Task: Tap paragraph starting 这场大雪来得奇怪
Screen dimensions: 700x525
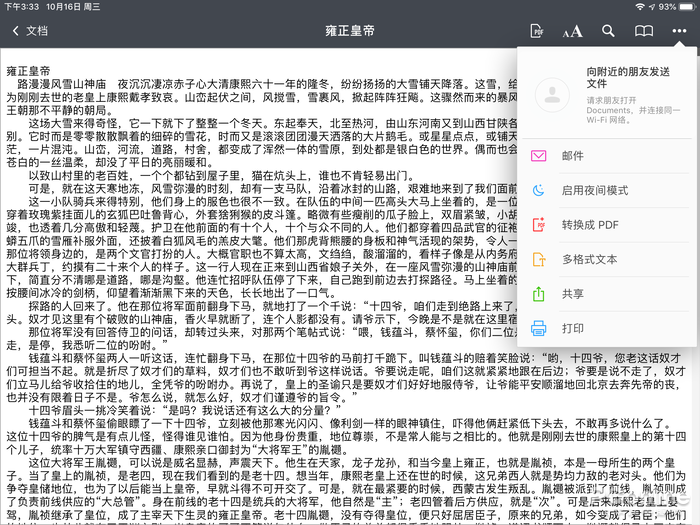Action: (x=262, y=143)
